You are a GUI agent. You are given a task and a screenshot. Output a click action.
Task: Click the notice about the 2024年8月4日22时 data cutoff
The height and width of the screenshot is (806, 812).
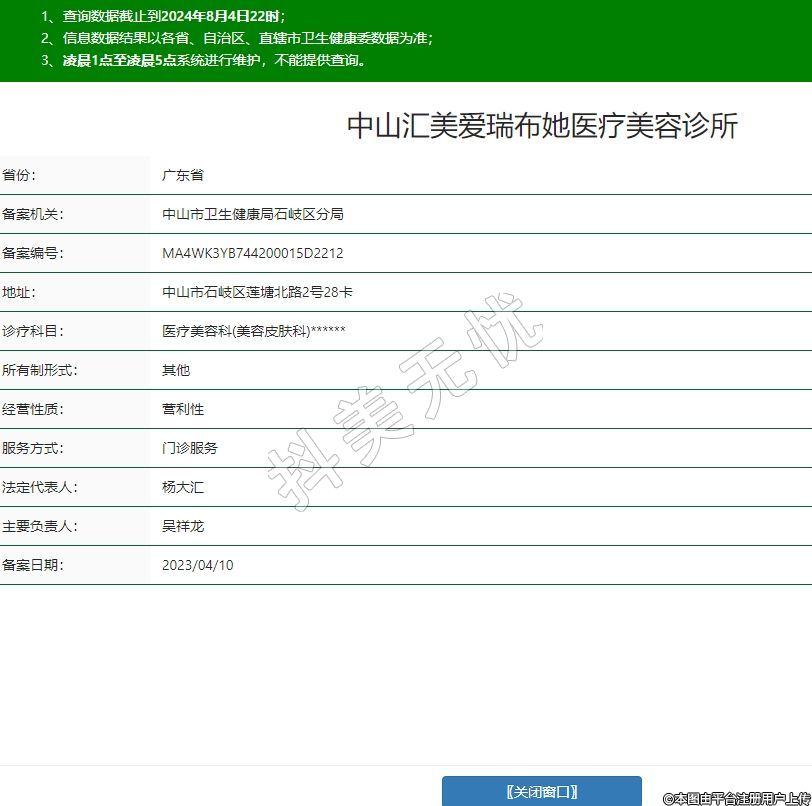click(x=163, y=16)
